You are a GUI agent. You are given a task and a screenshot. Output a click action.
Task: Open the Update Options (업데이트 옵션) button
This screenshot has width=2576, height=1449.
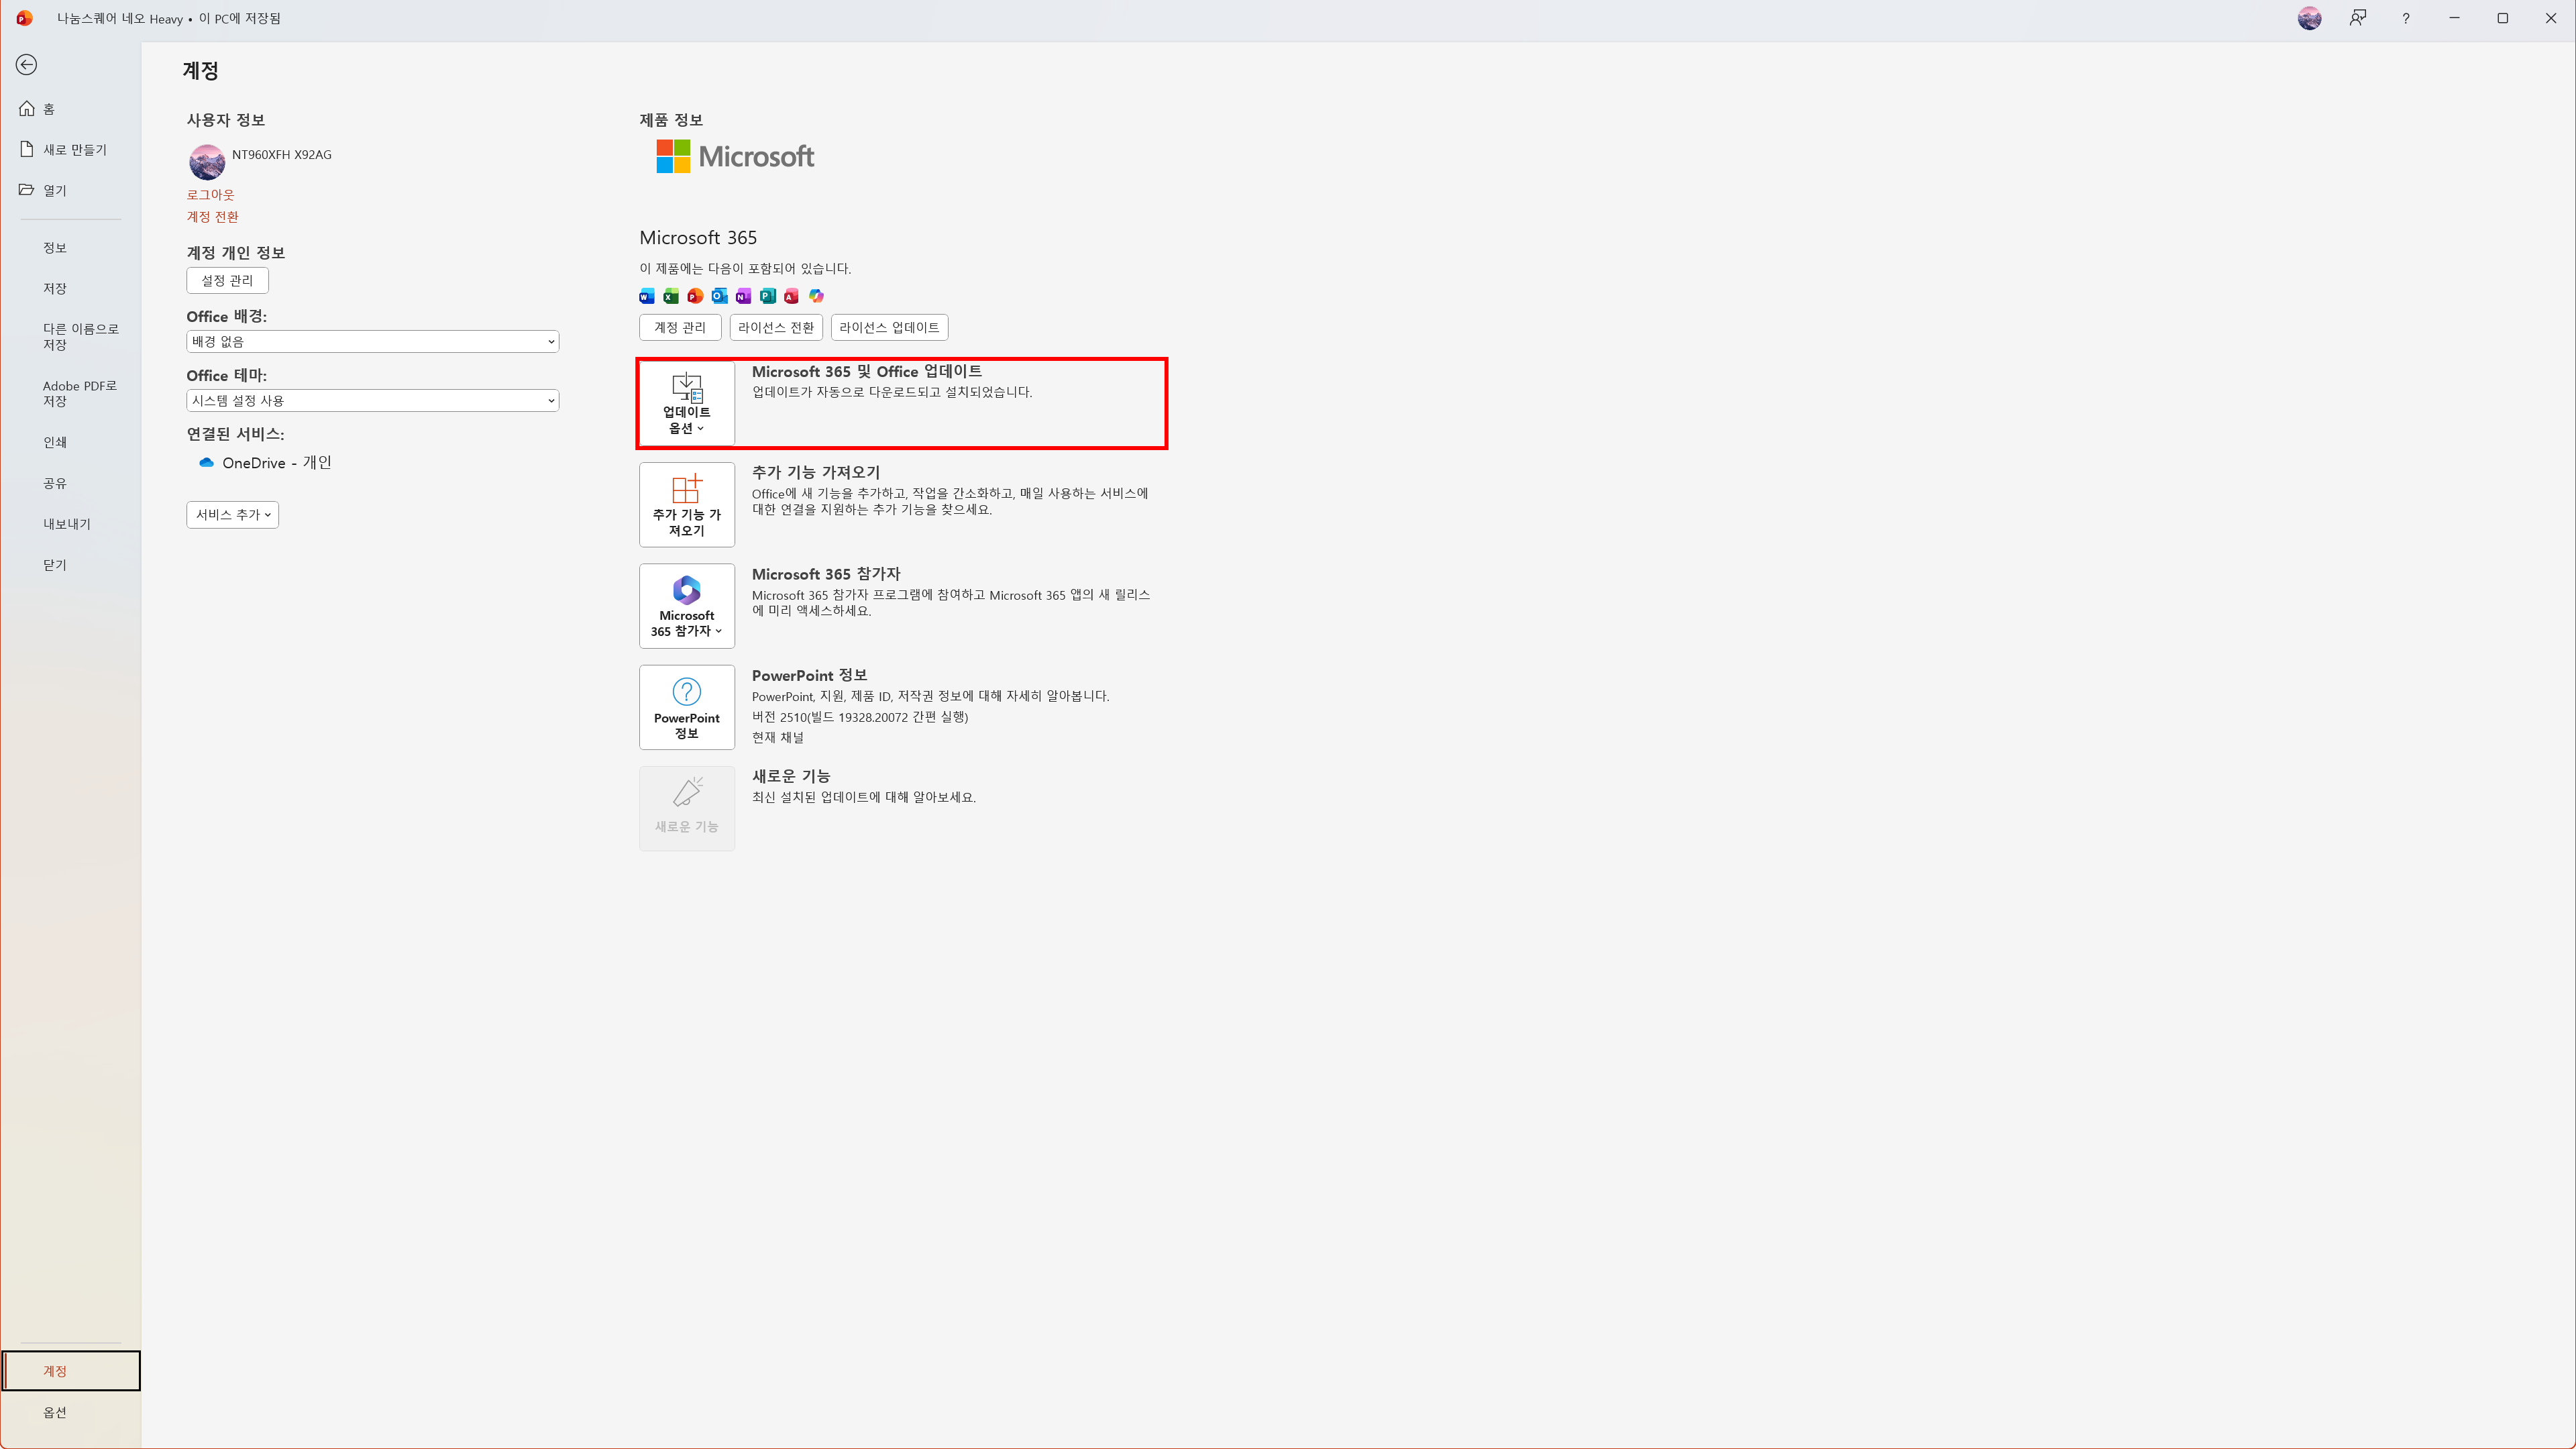pyautogui.click(x=686, y=403)
